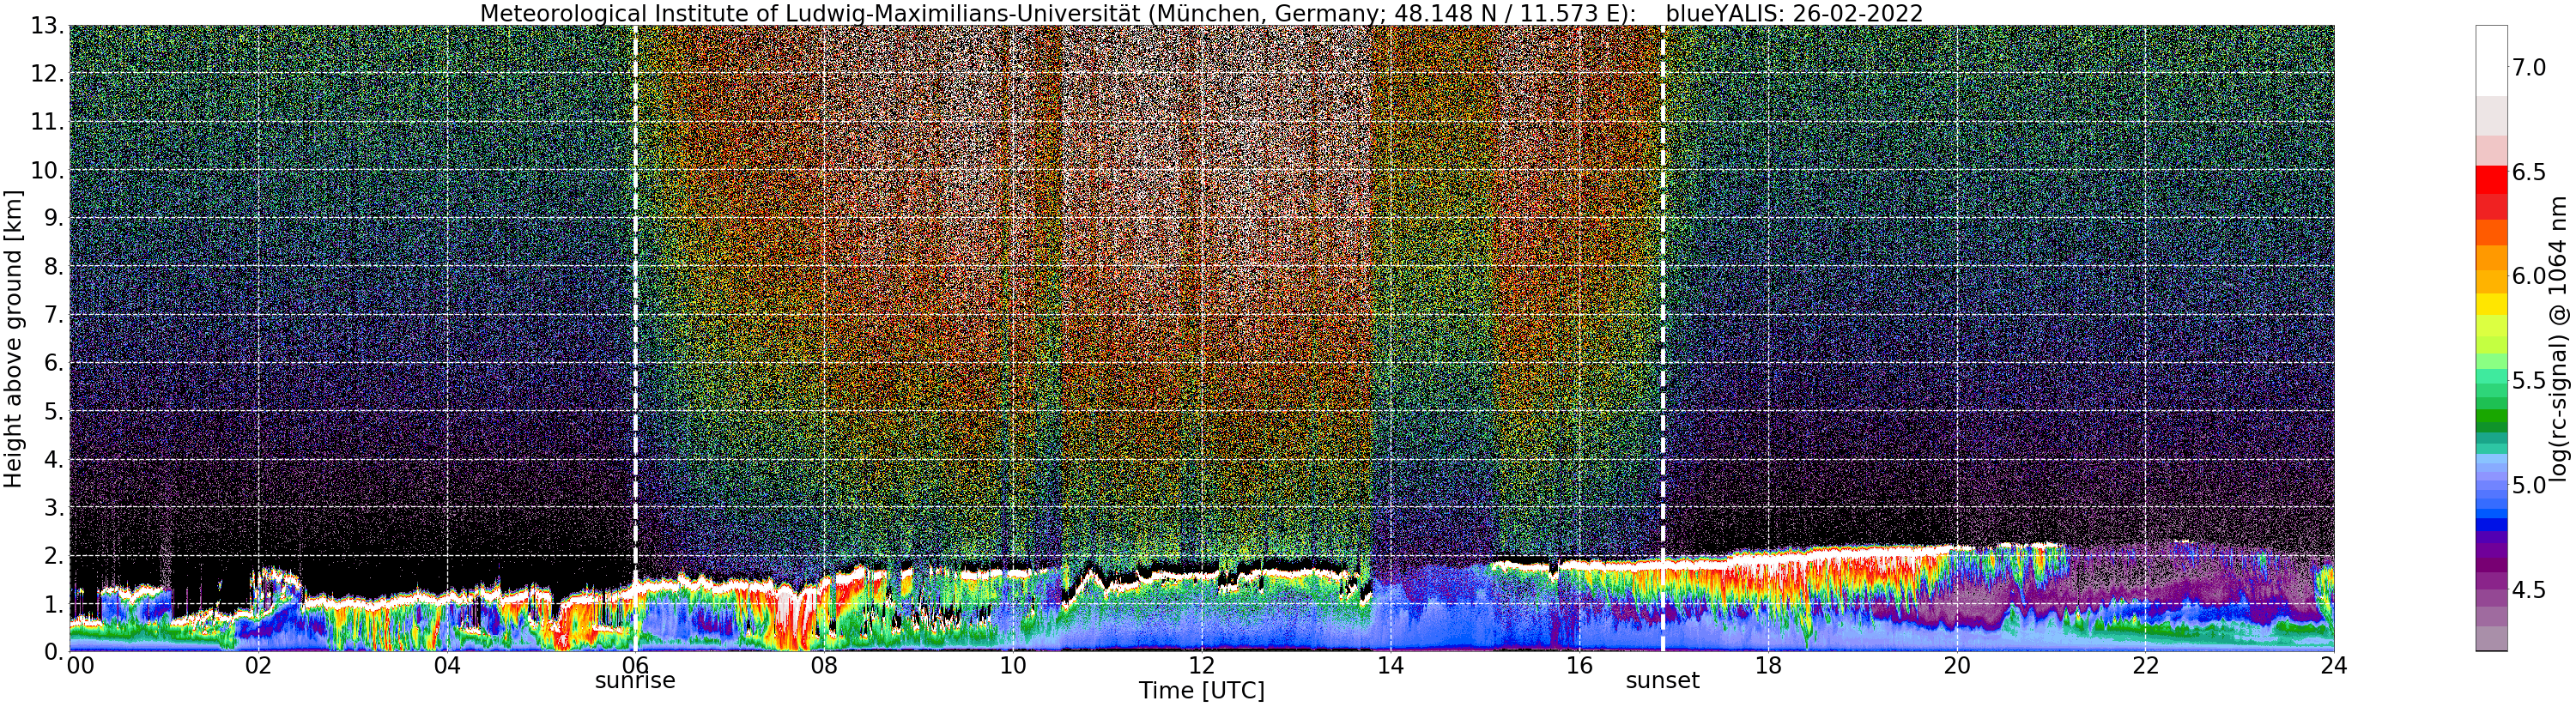Click the '8.' height tick label
Image resolution: width=2576 pixels, height=707 pixels.
click(54, 267)
